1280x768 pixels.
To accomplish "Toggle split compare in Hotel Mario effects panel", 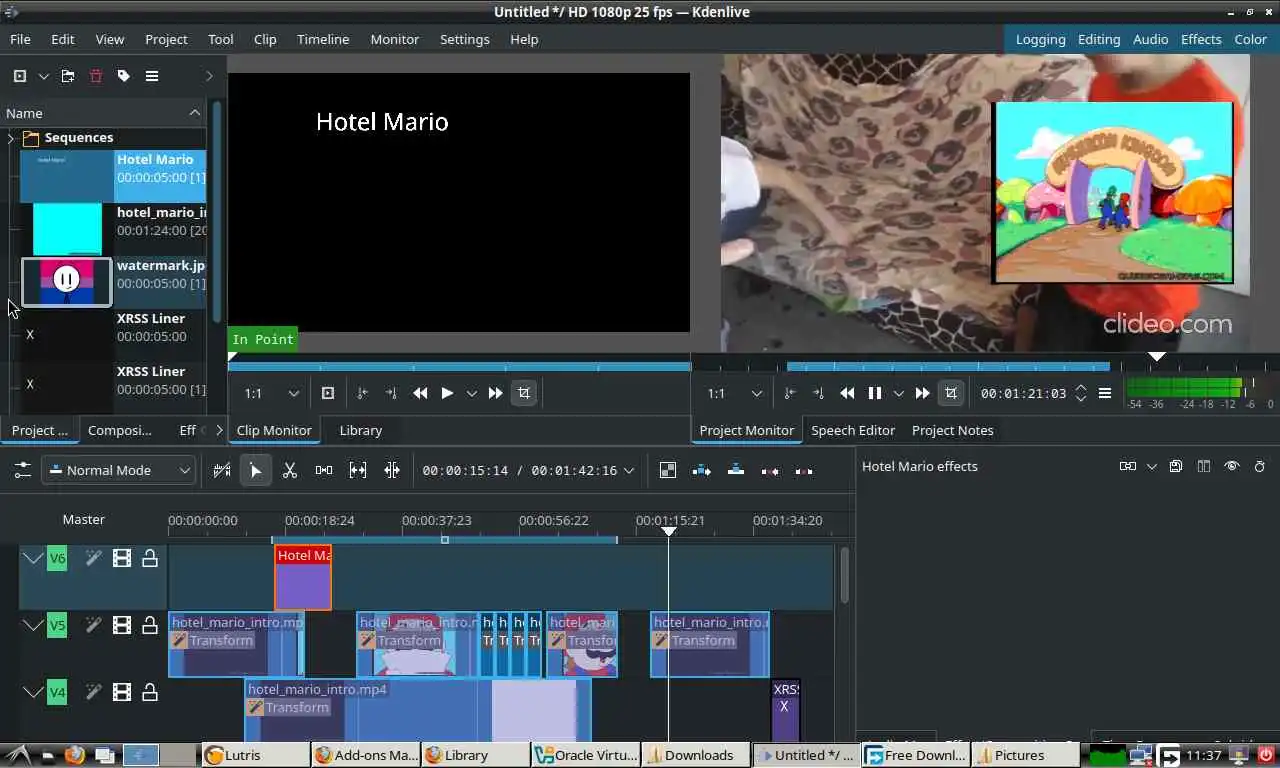I will (x=1204, y=466).
